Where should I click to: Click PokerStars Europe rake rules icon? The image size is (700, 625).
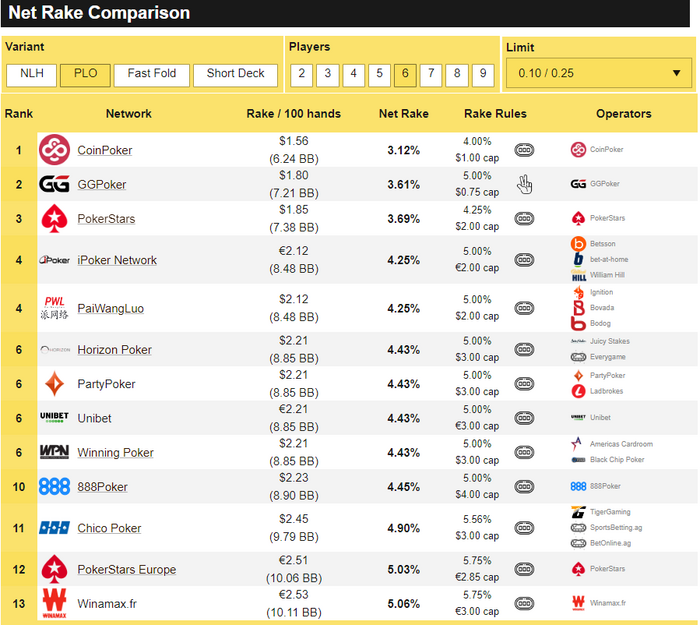524,570
